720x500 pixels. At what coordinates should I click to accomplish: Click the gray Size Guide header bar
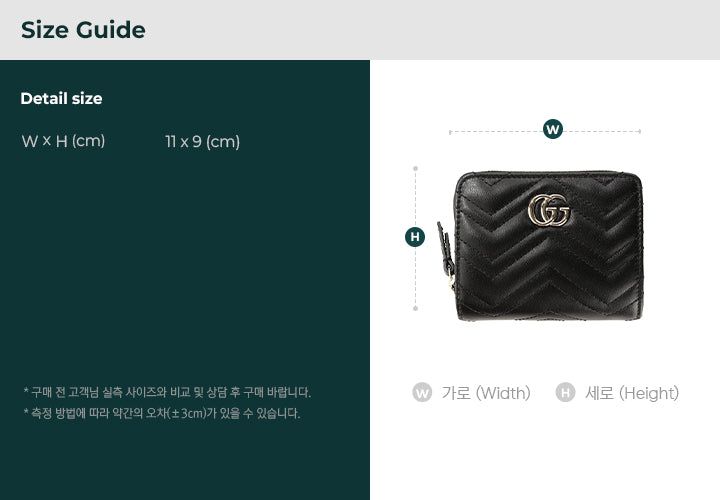tap(360, 30)
